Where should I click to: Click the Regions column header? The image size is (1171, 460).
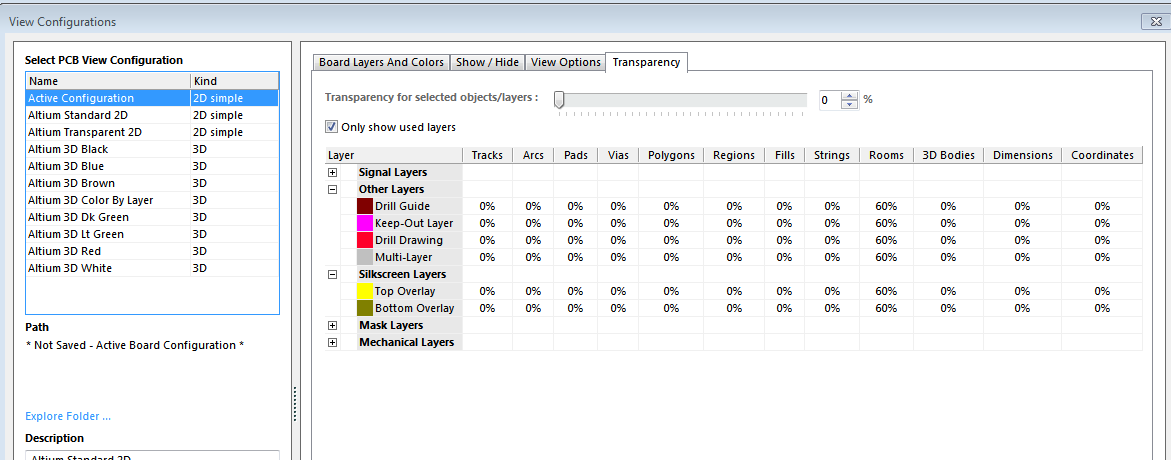tap(733, 155)
